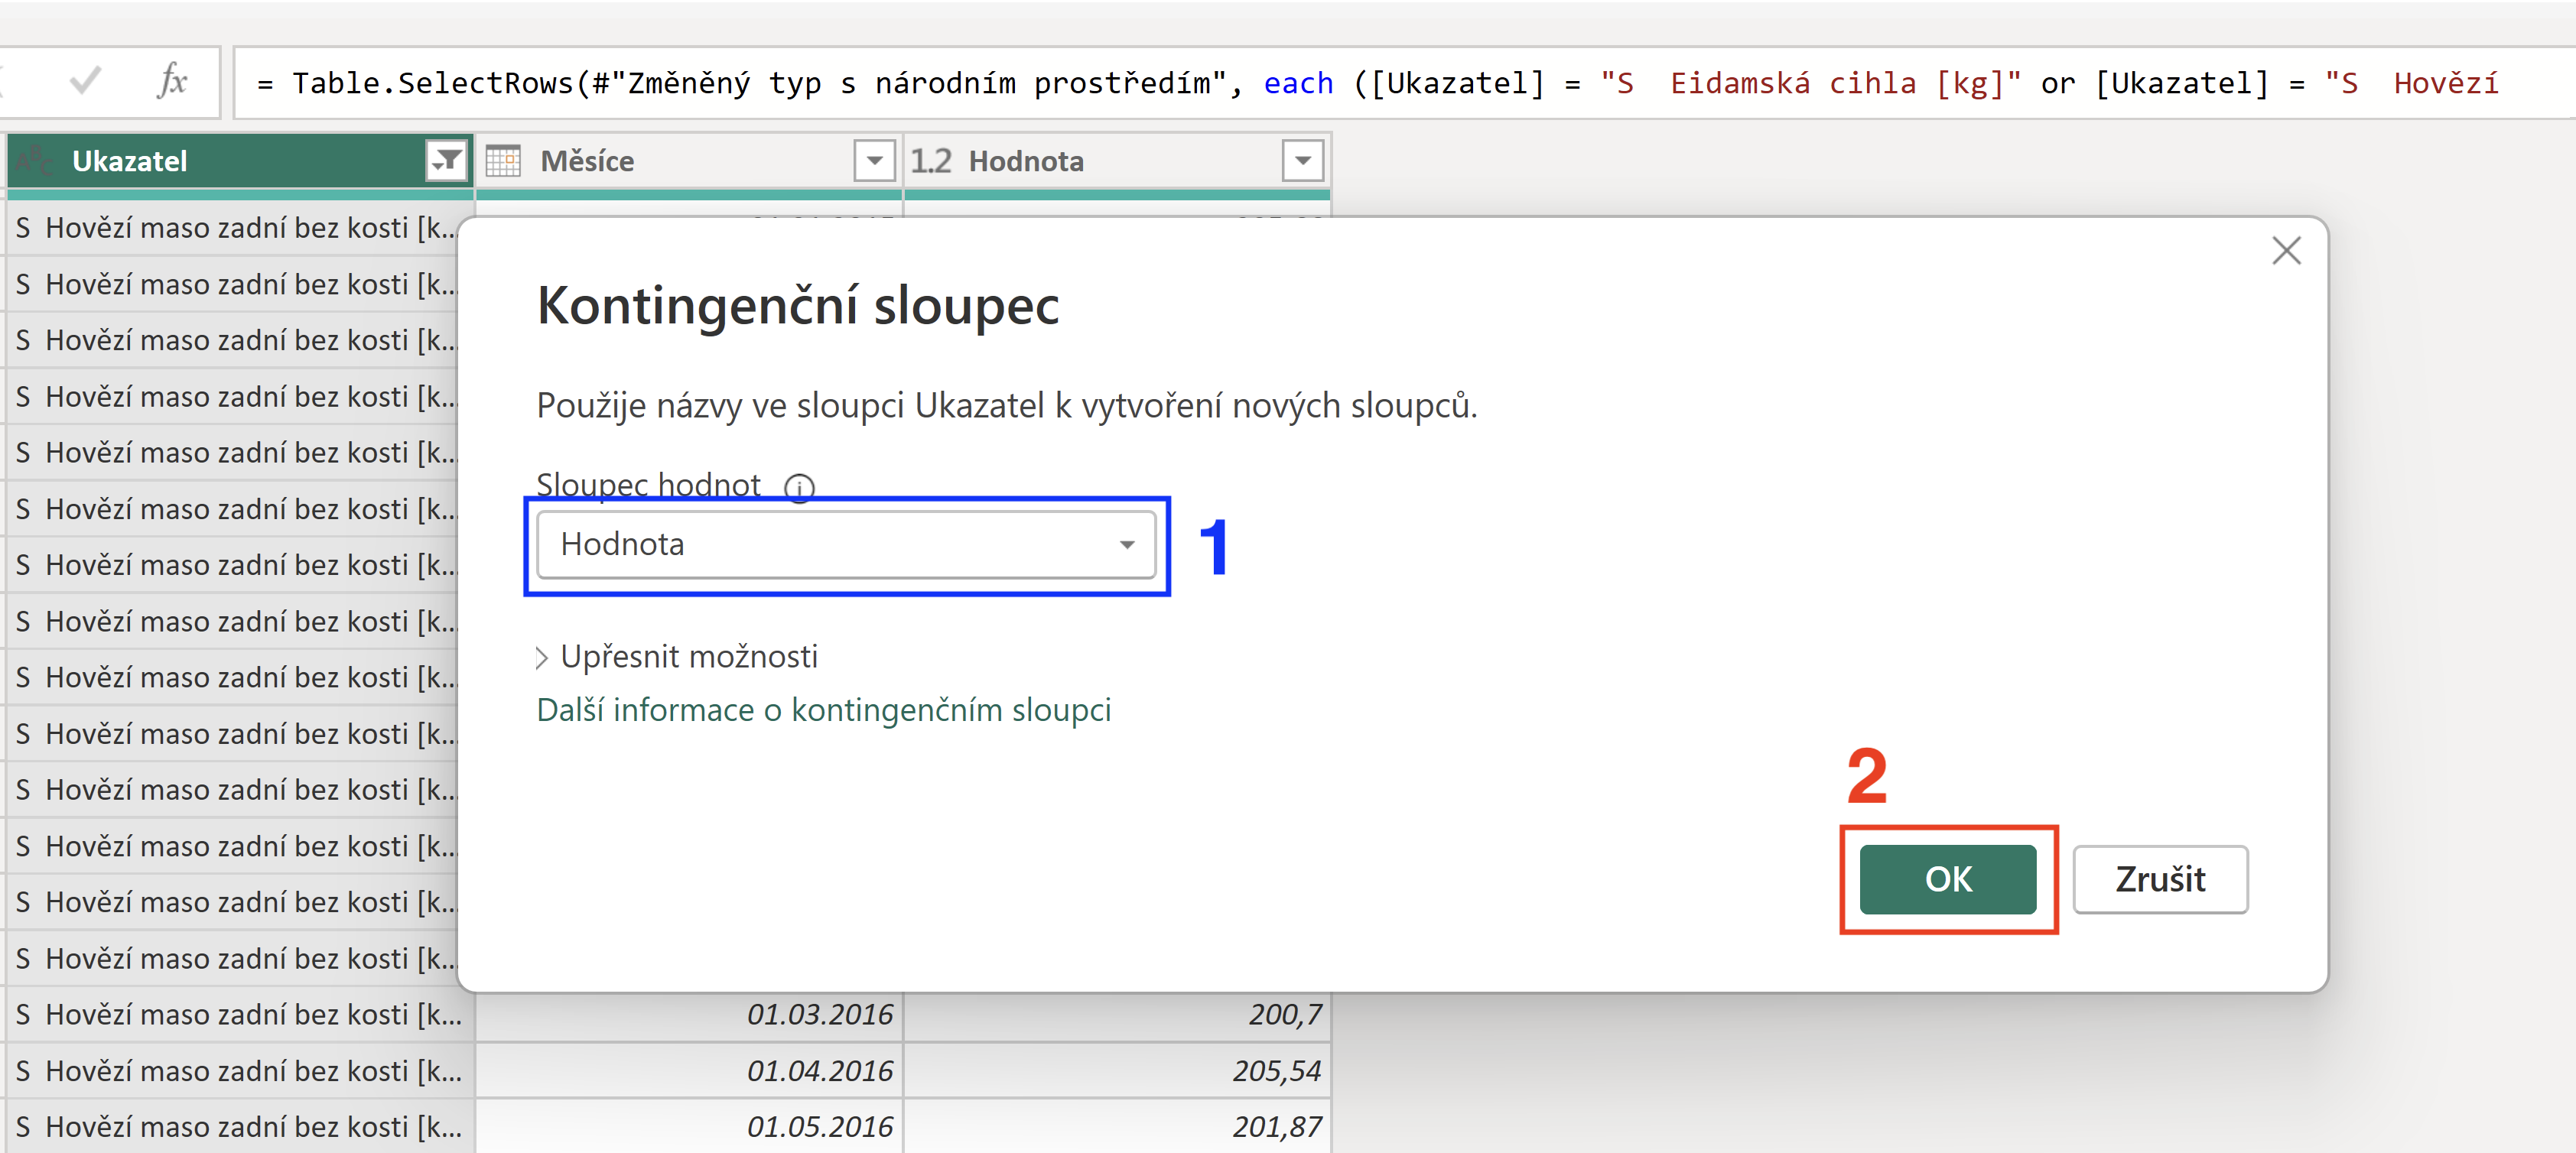Click the fx formula icon
Screen dimensions: 2576x1153
pos(172,81)
